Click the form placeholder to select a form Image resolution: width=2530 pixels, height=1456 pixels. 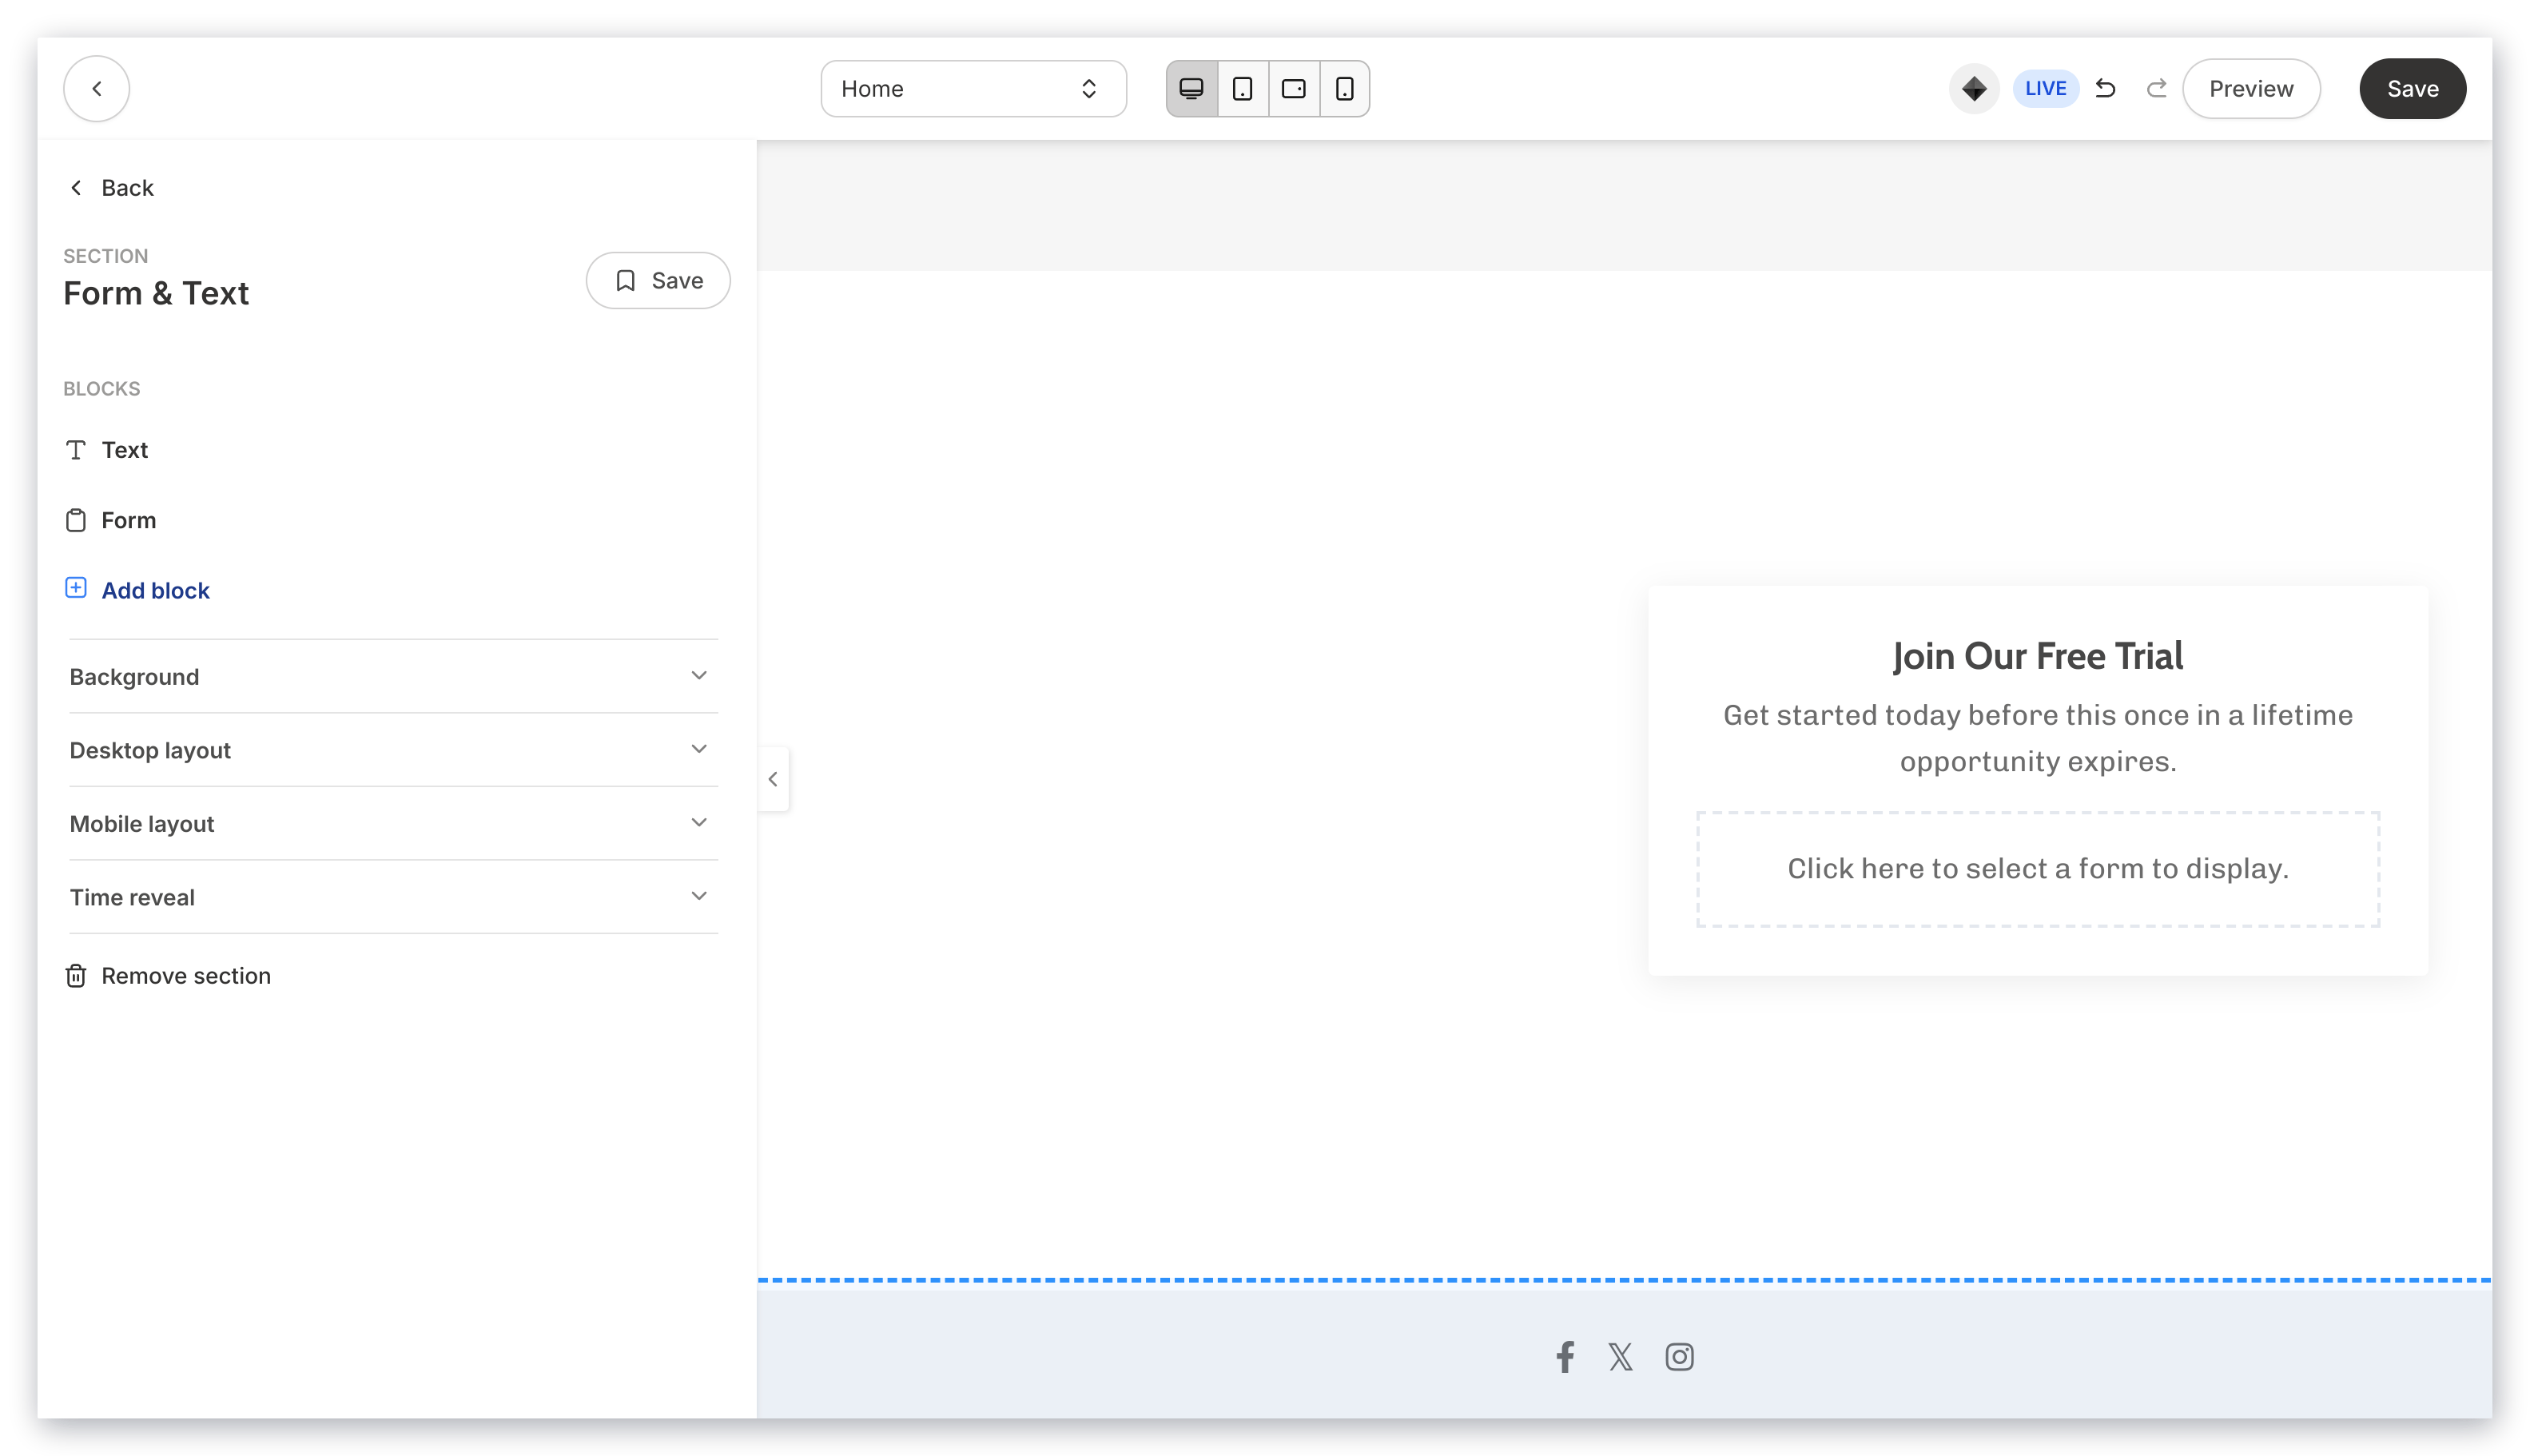coord(2037,869)
